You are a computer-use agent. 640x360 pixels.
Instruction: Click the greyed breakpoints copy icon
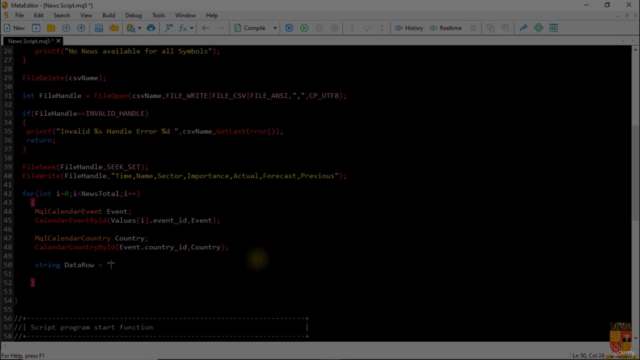(x=491, y=28)
